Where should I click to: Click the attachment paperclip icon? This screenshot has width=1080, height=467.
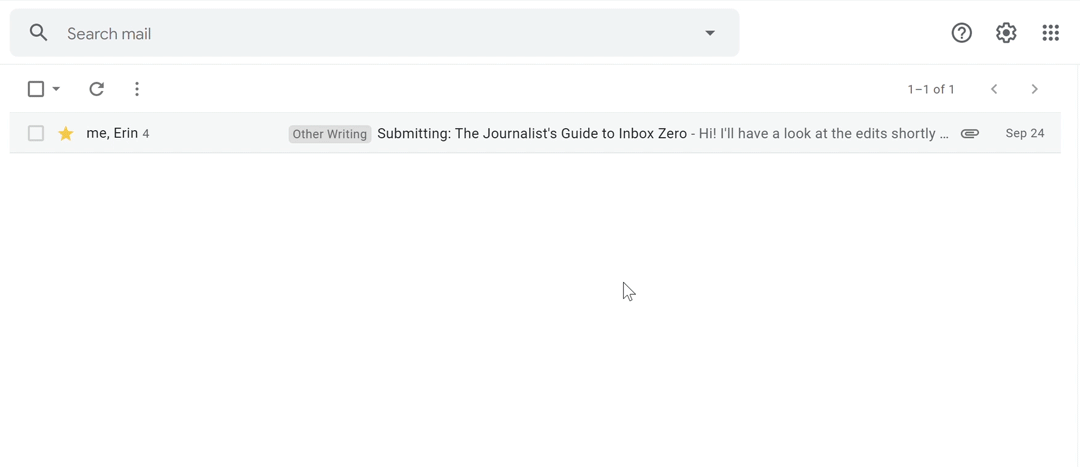970,133
